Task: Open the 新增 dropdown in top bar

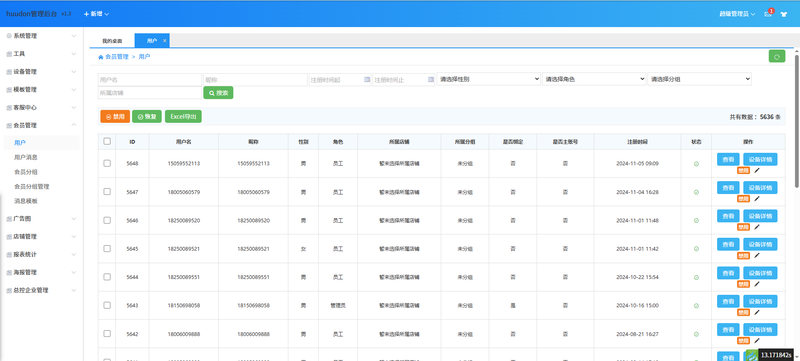Action: (96, 14)
